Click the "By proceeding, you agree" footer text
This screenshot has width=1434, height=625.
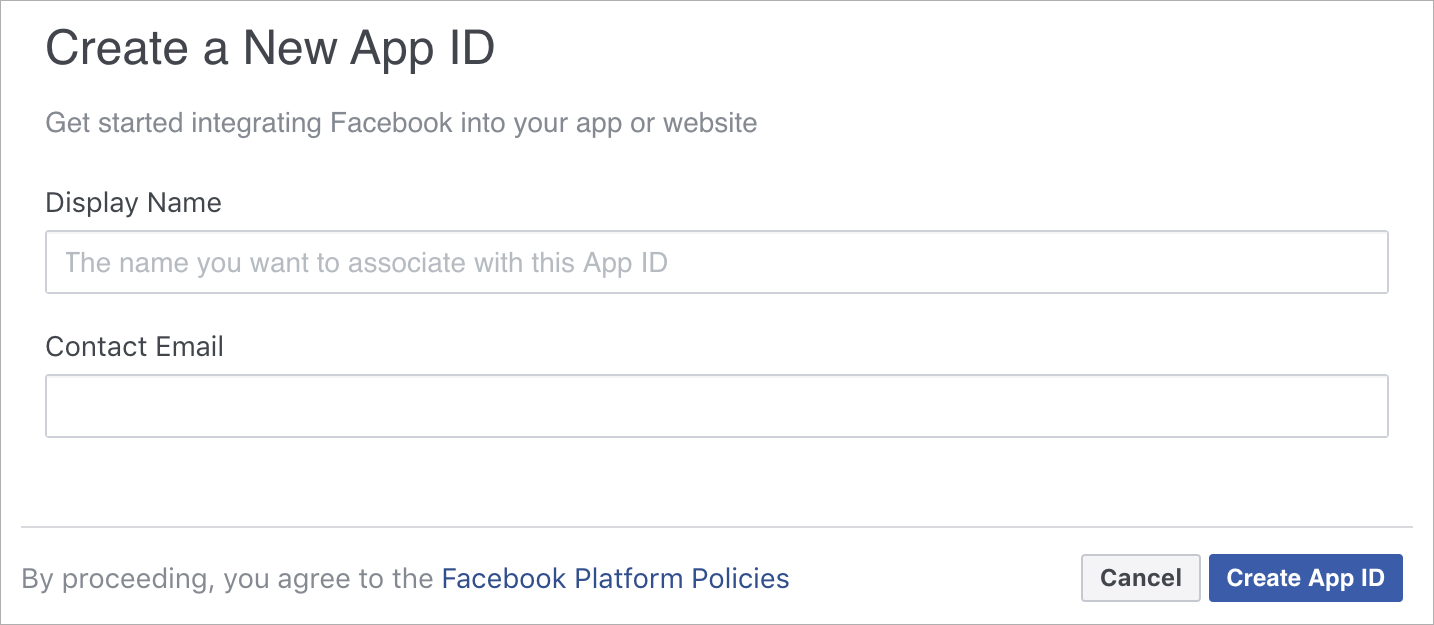[228, 578]
